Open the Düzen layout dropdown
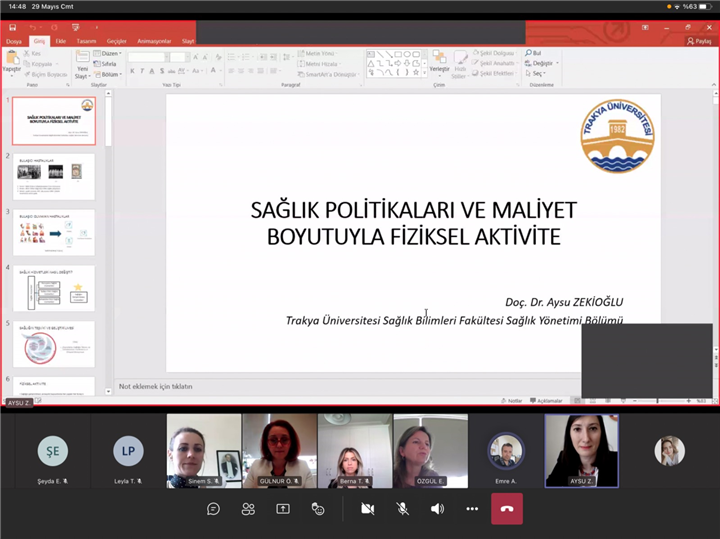This screenshot has width=720, height=539. 107,54
